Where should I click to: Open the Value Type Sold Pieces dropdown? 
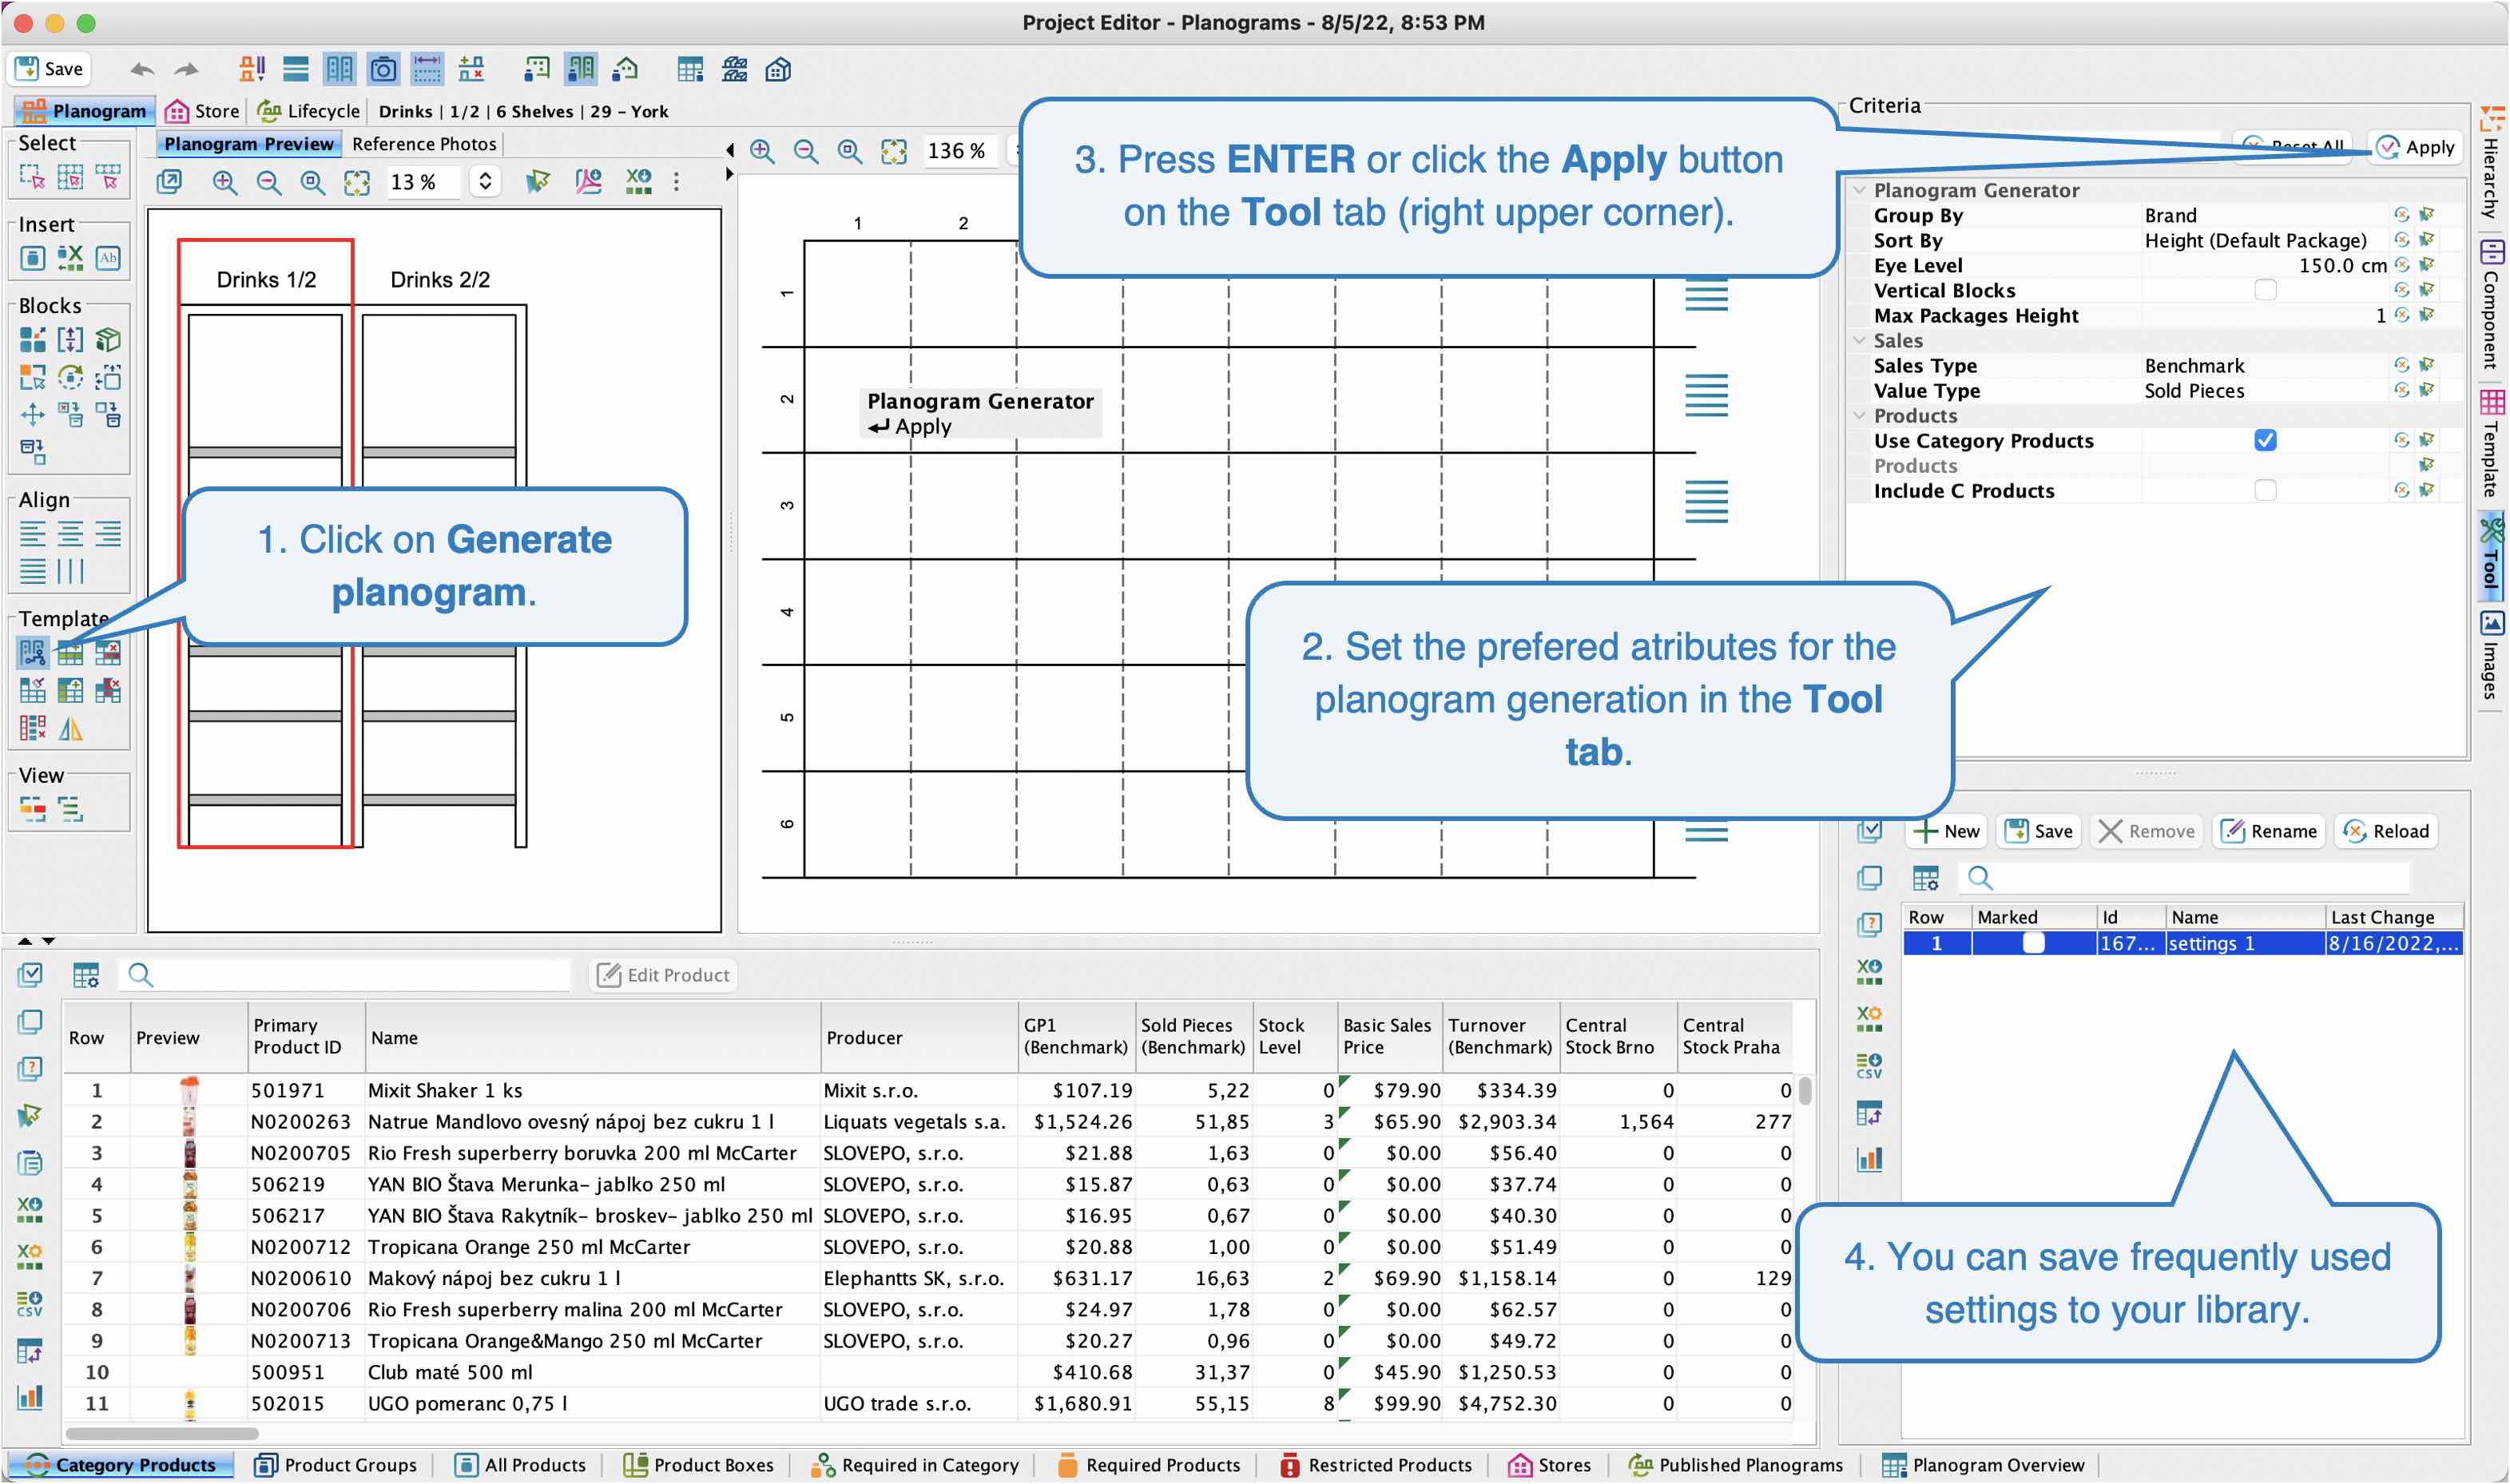(2264, 390)
